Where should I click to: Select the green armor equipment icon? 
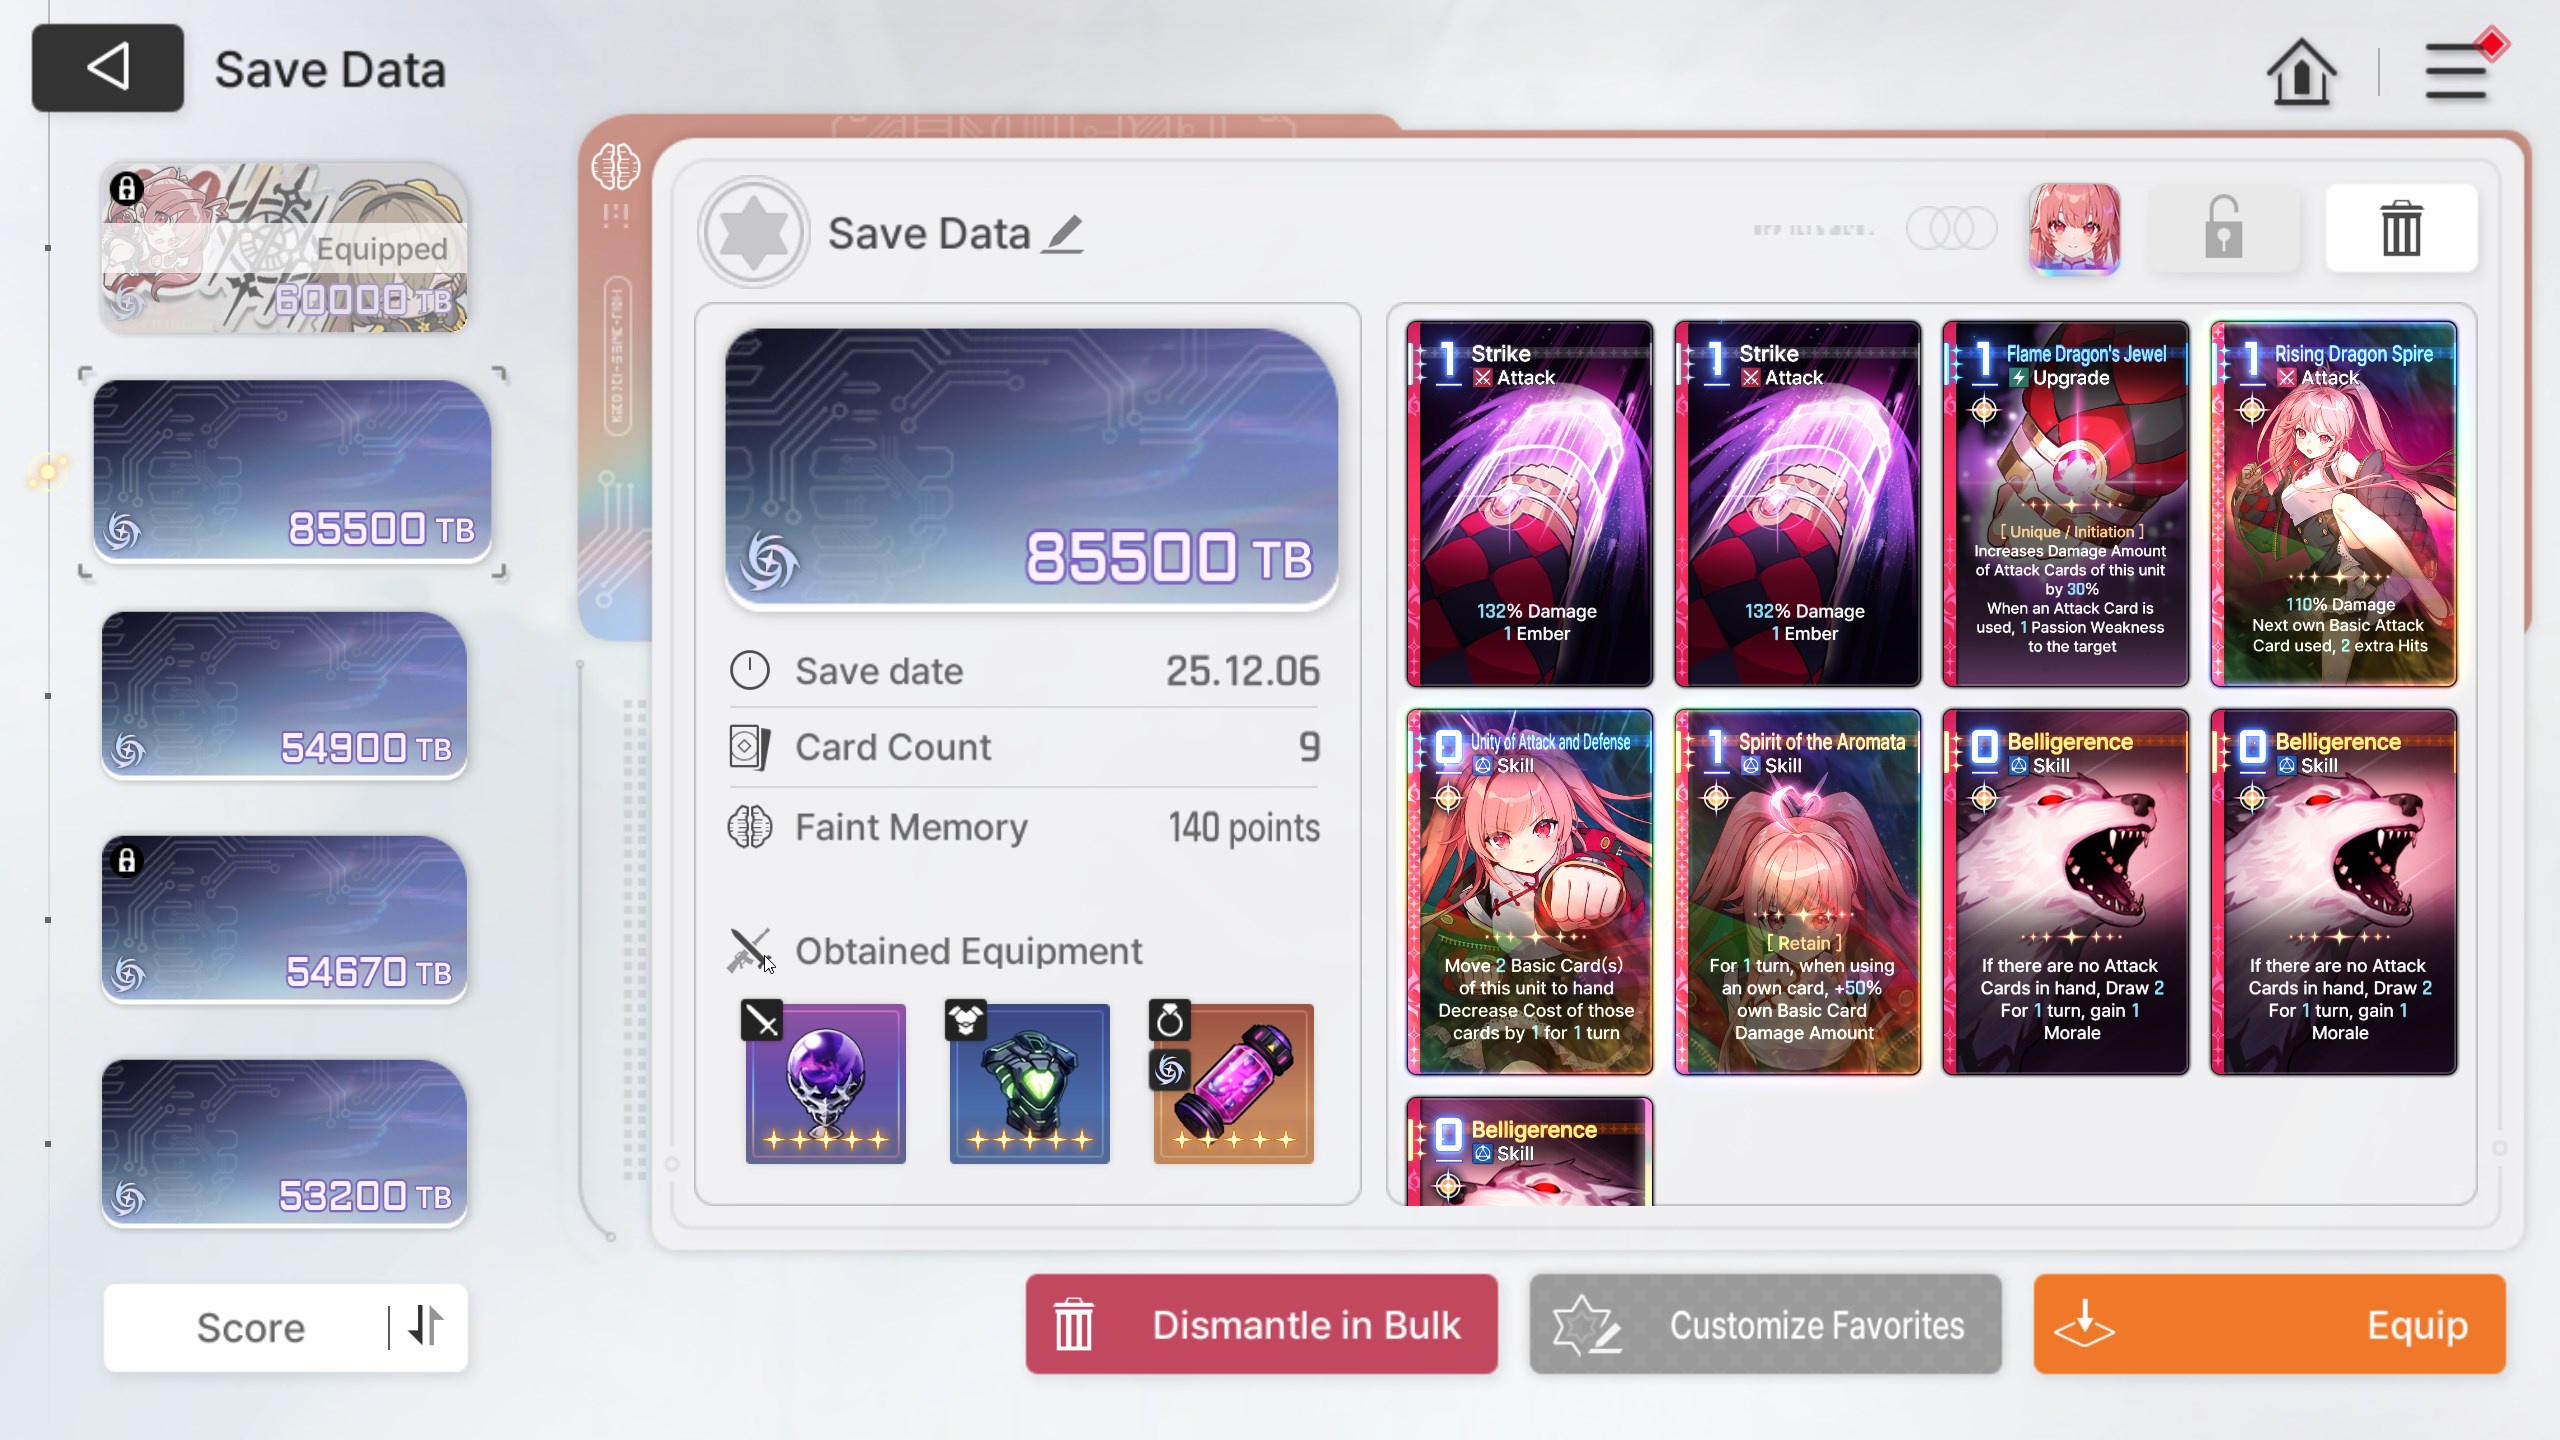[x=1029, y=1083]
